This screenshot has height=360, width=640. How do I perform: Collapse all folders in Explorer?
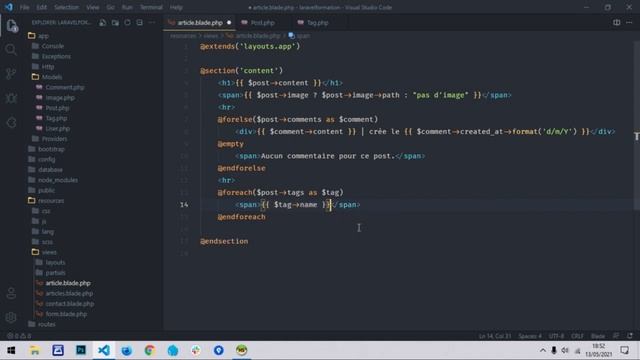140,22
